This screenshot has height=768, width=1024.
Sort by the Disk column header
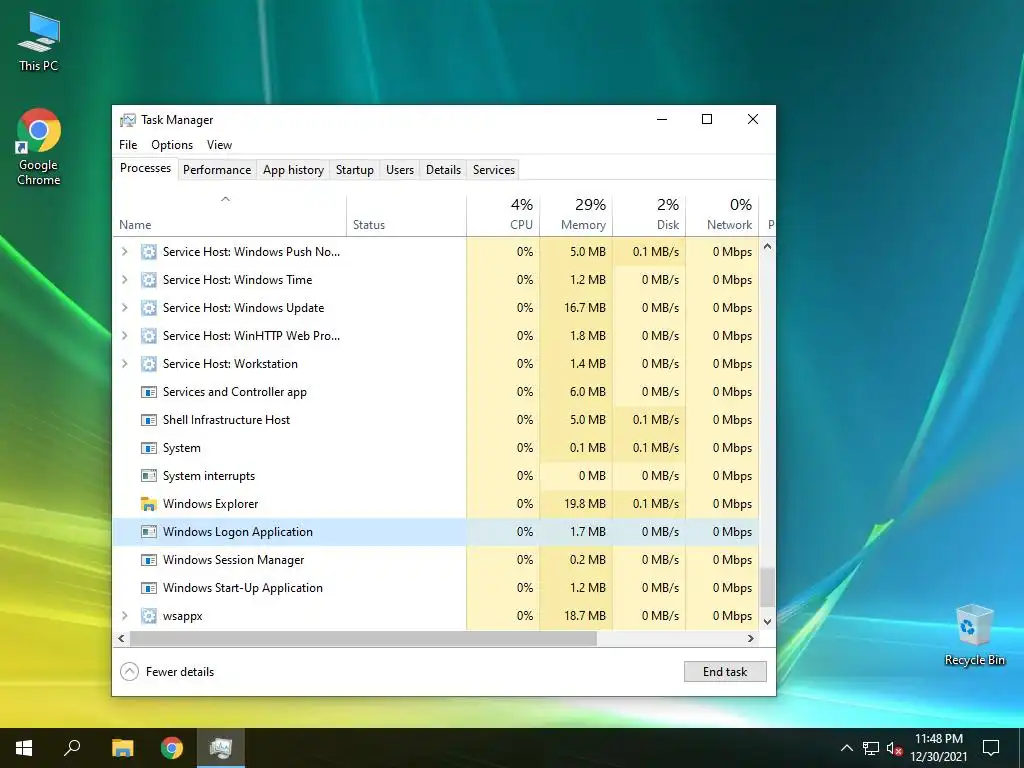(x=649, y=216)
